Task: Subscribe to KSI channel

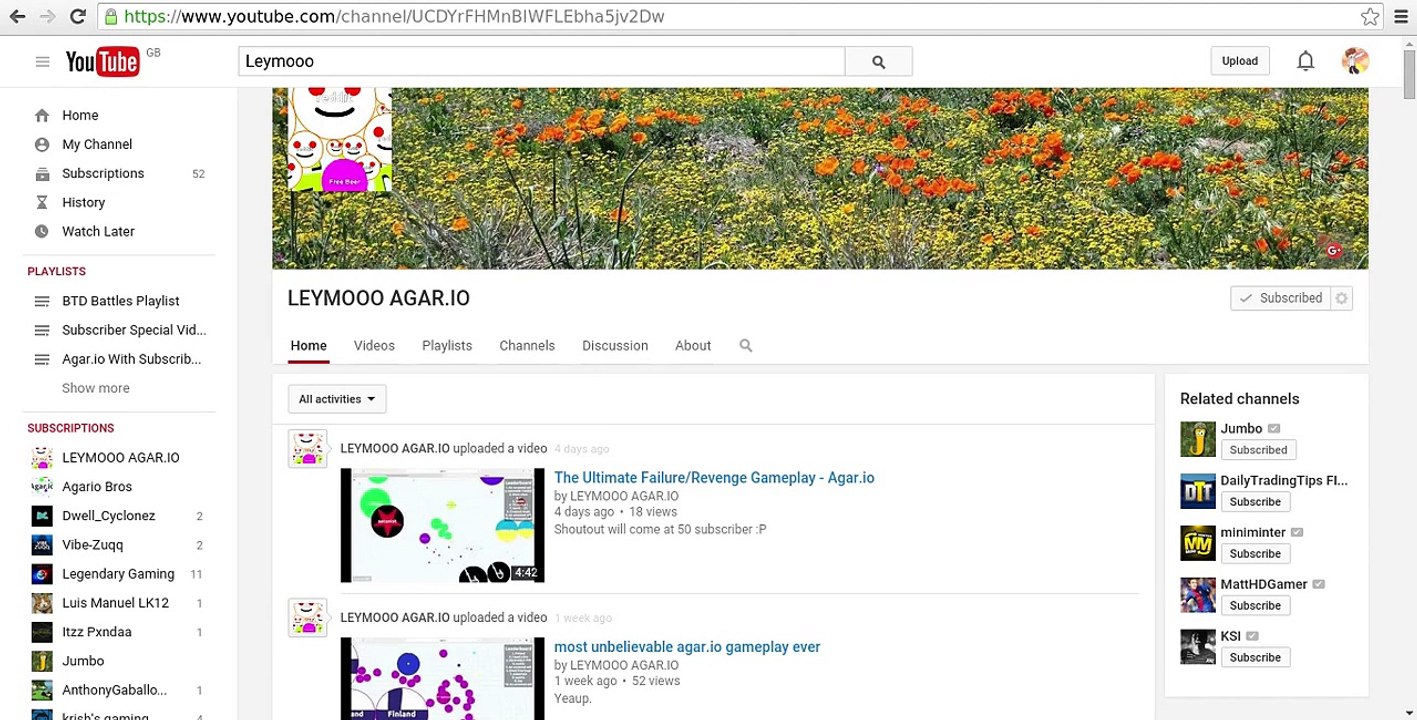Action: (x=1255, y=658)
